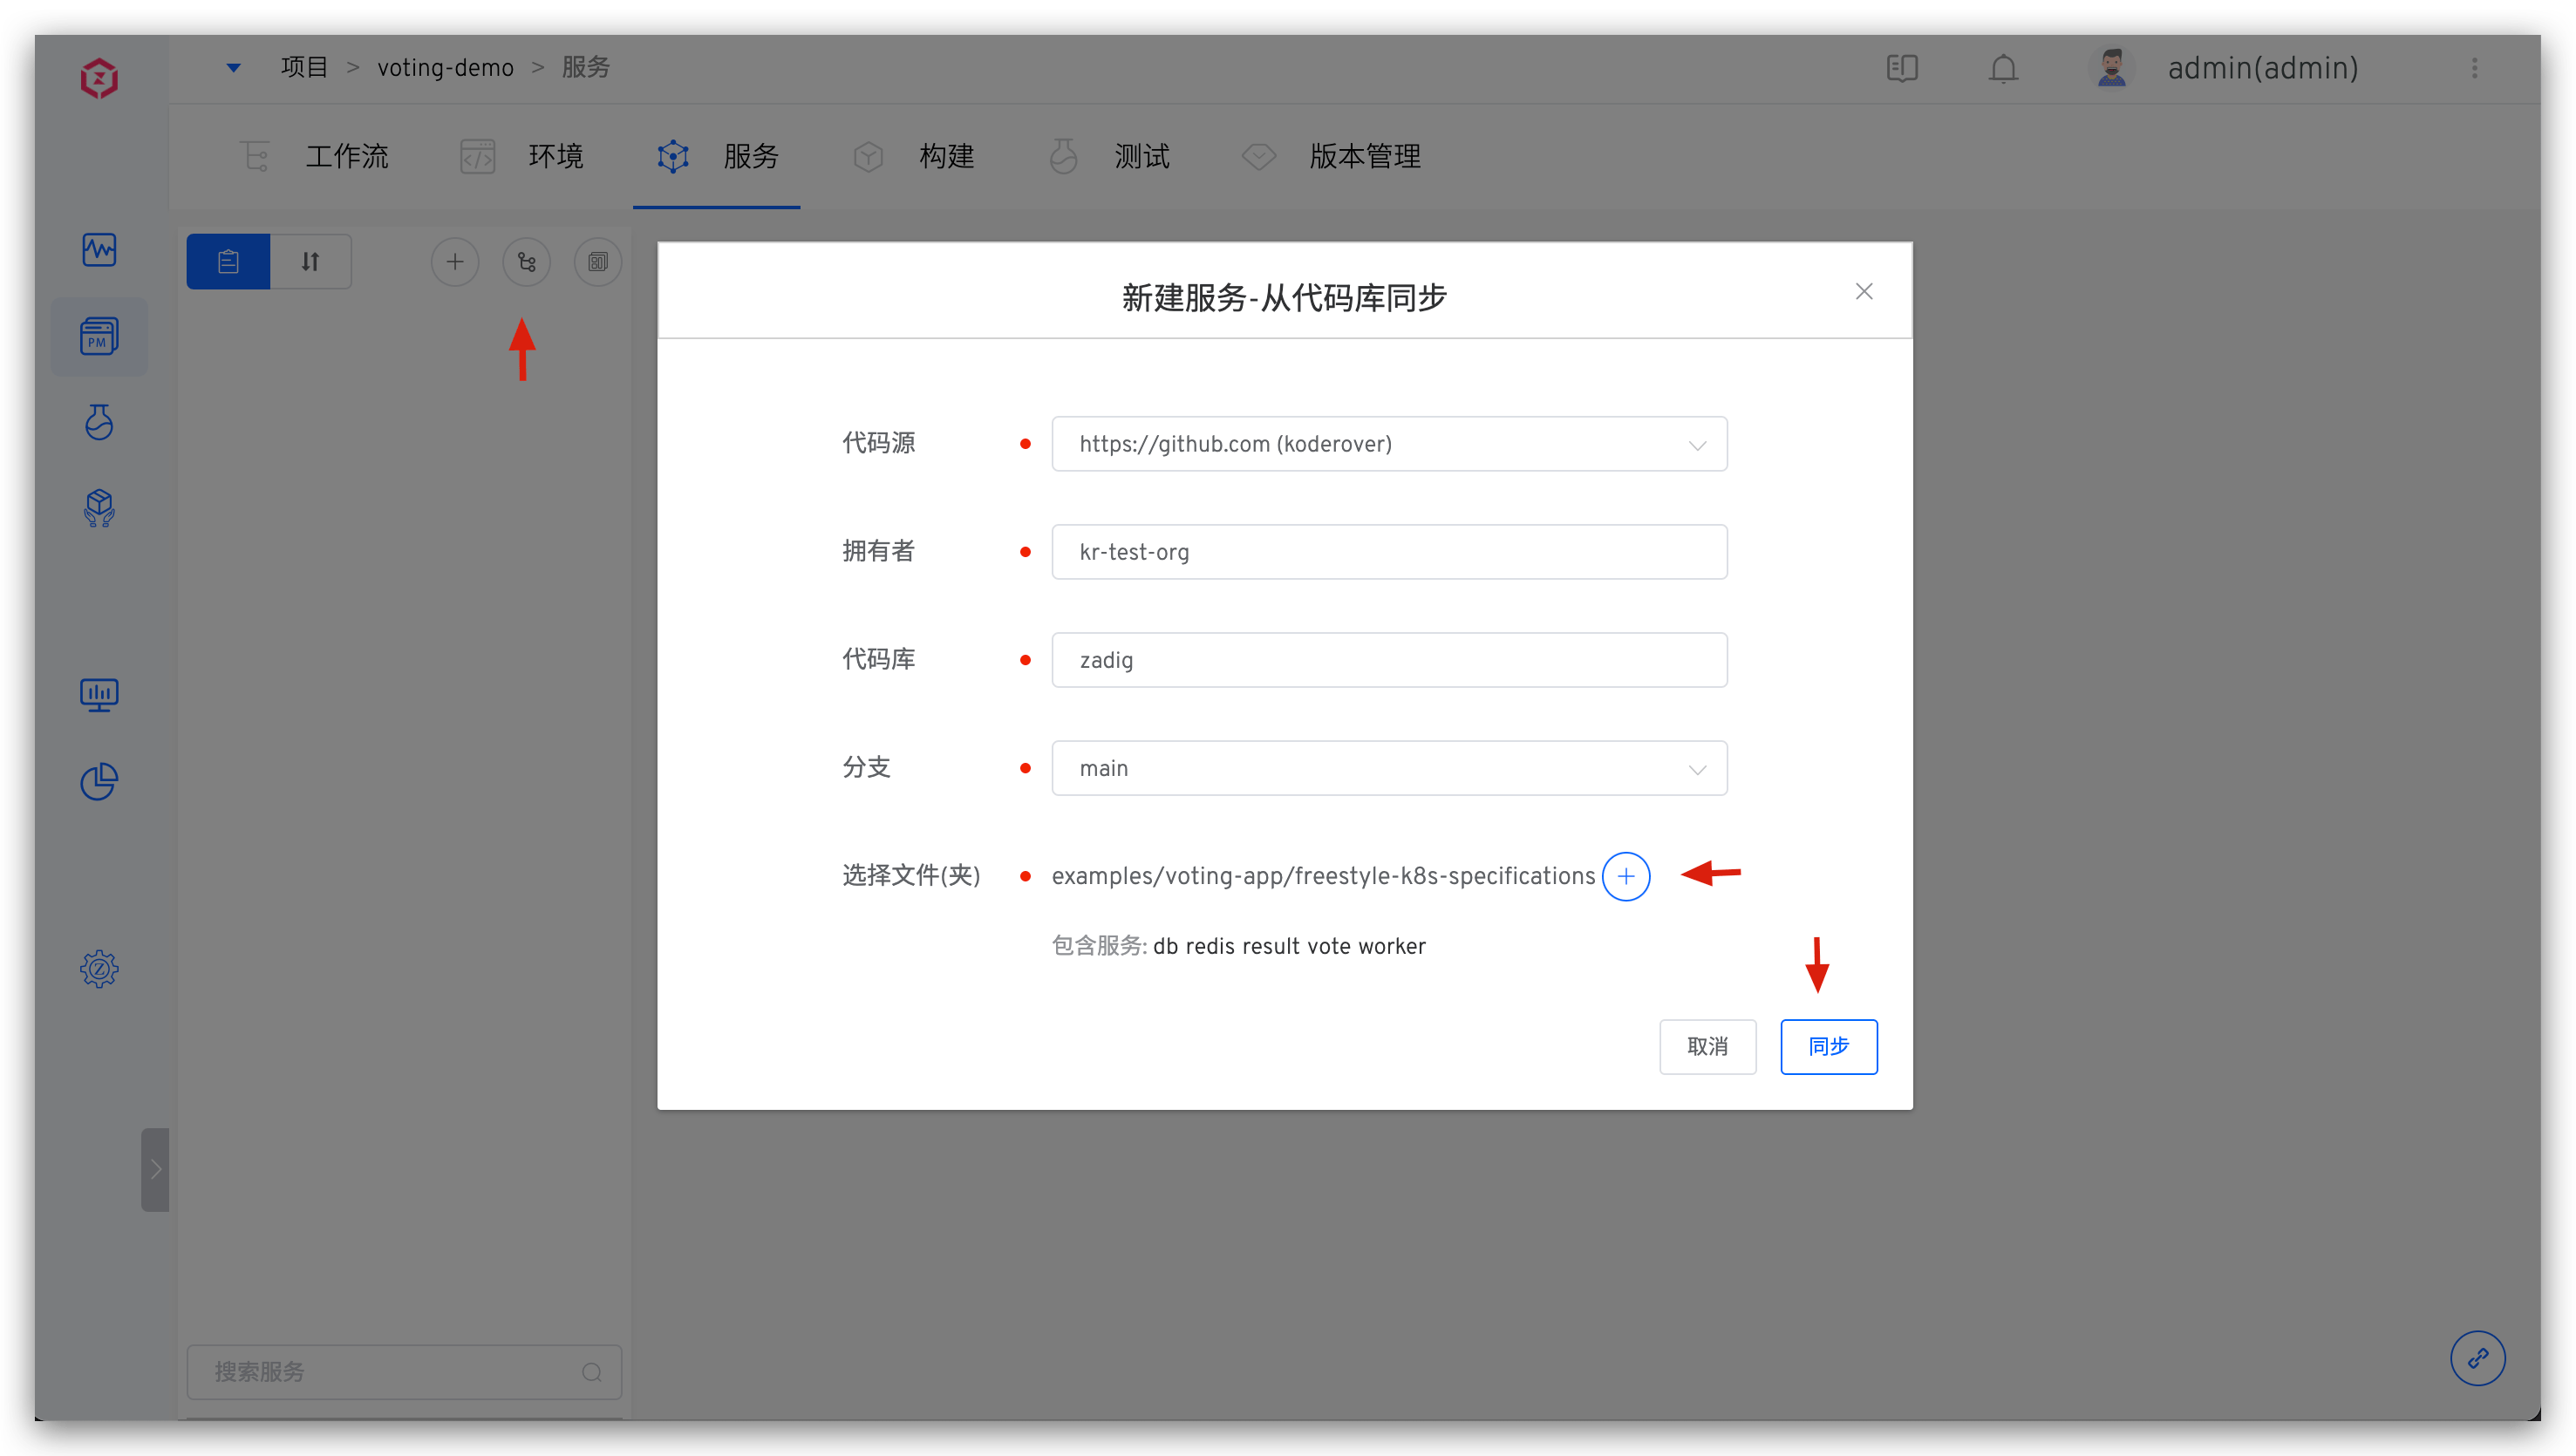
Task: Open the system settings gear in sidebar
Action: coord(99,968)
